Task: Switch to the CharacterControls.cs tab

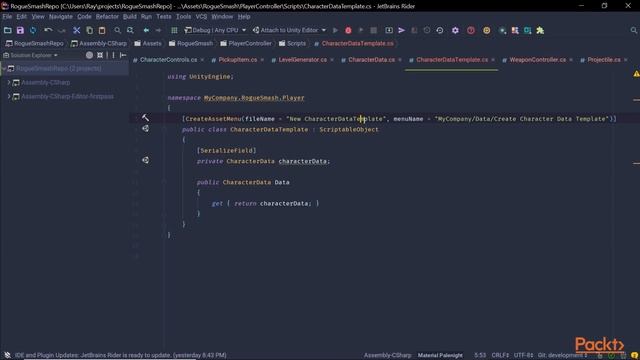Action: click(x=168, y=60)
